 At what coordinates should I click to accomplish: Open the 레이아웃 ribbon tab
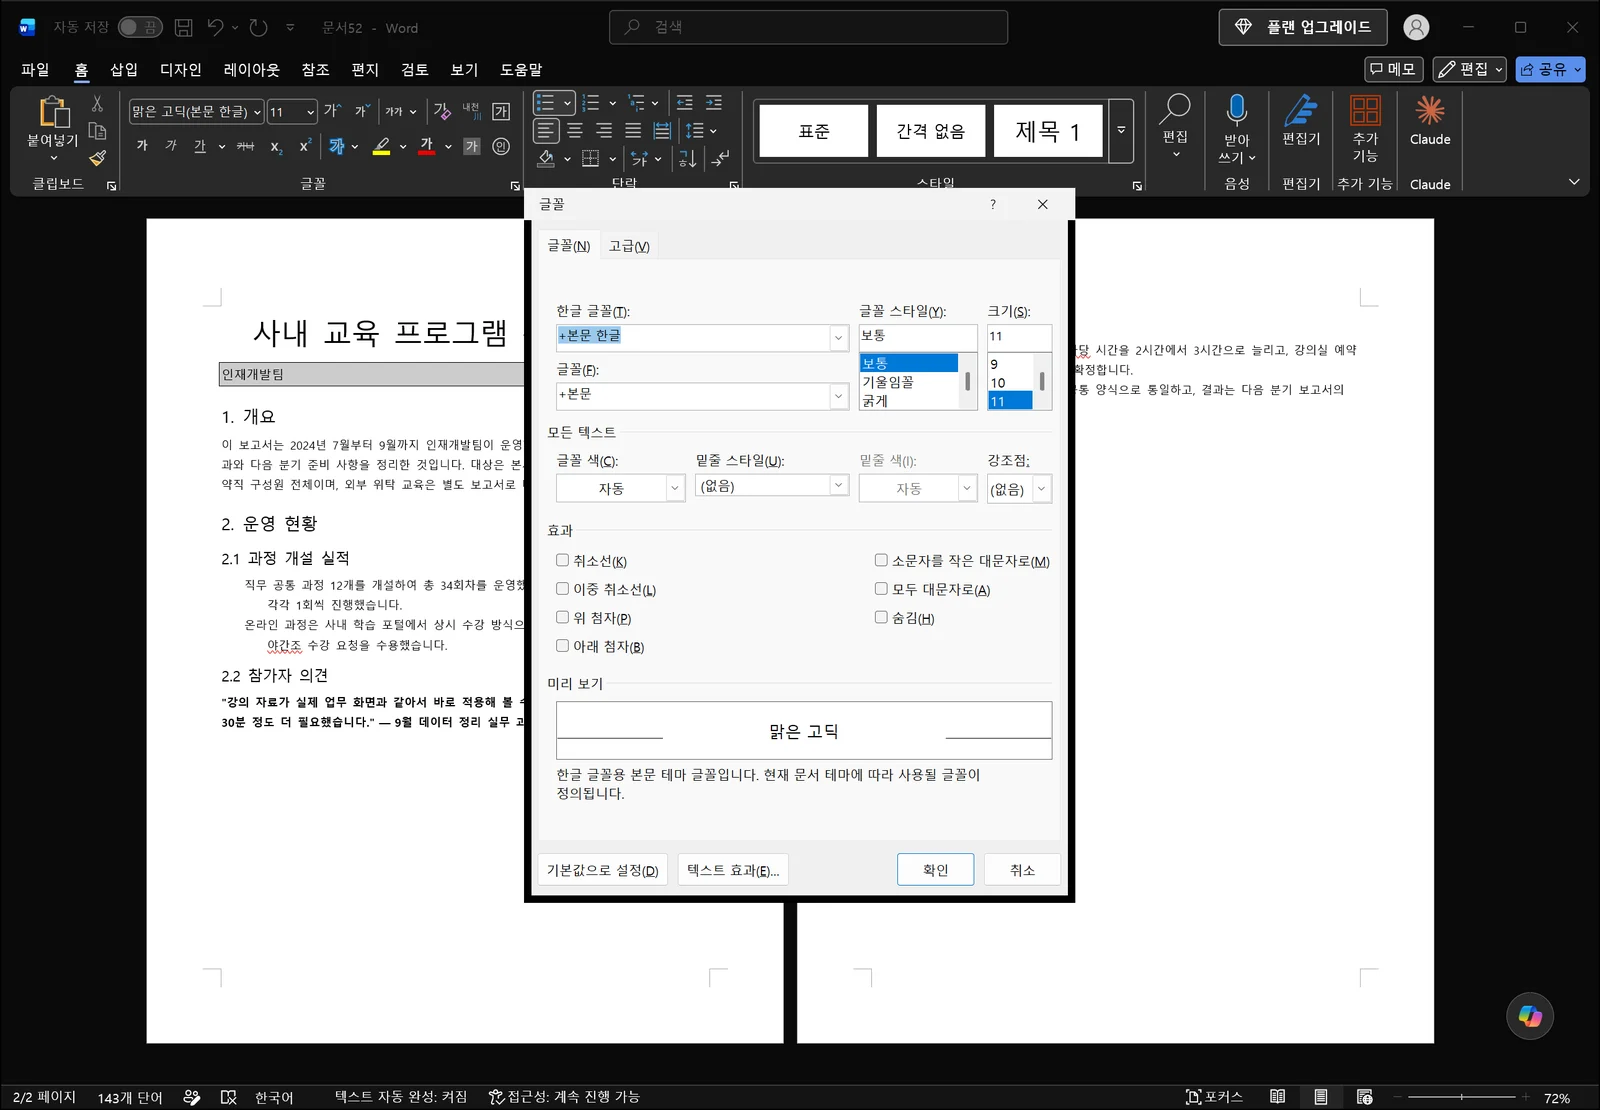pyautogui.click(x=252, y=70)
